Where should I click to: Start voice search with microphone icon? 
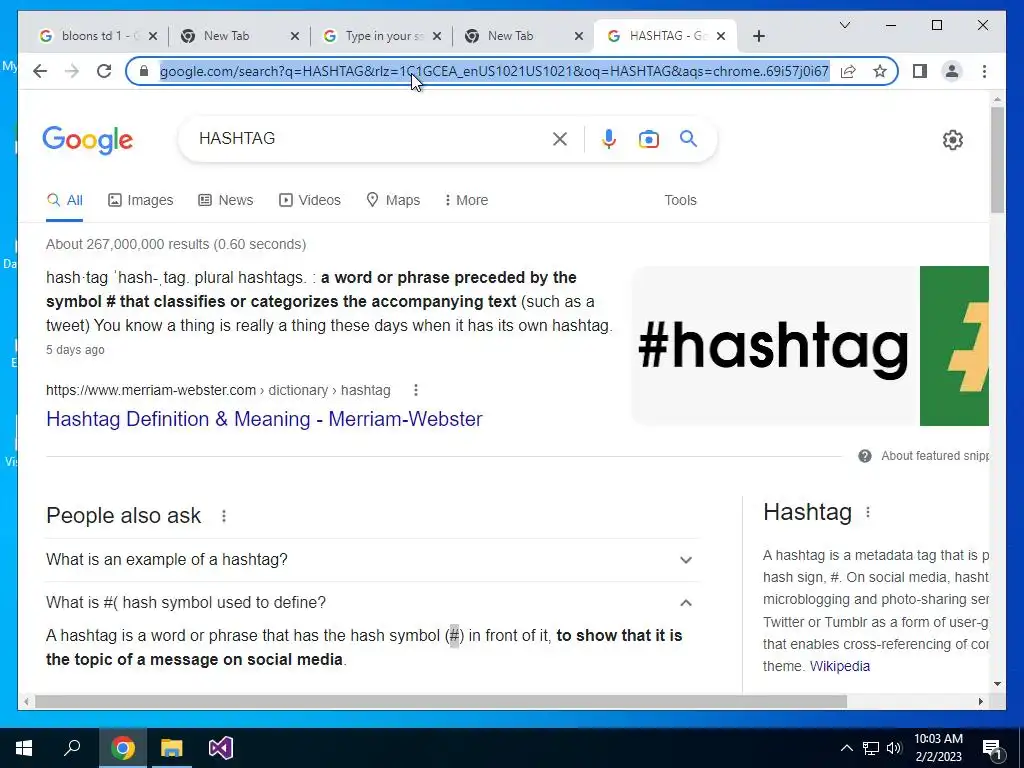point(609,138)
